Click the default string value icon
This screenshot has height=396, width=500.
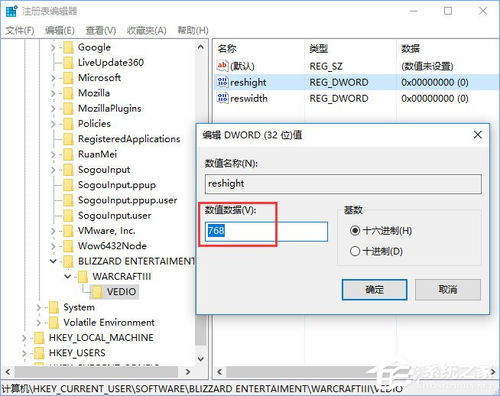pos(222,66)
